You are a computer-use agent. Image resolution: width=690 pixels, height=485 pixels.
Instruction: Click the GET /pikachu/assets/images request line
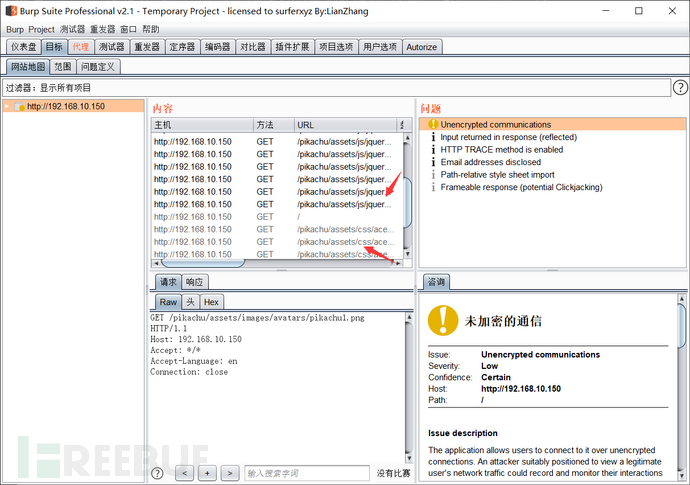tap(257, 318)
